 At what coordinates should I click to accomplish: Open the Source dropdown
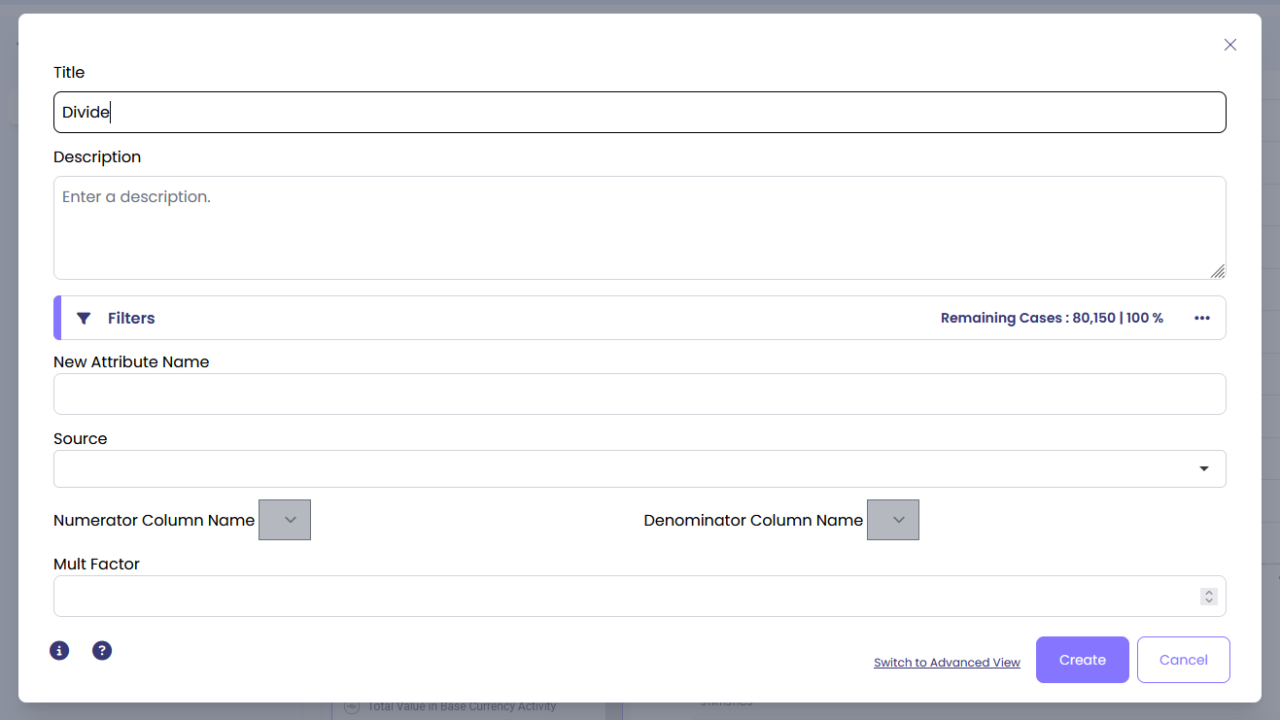pos(639,469)
